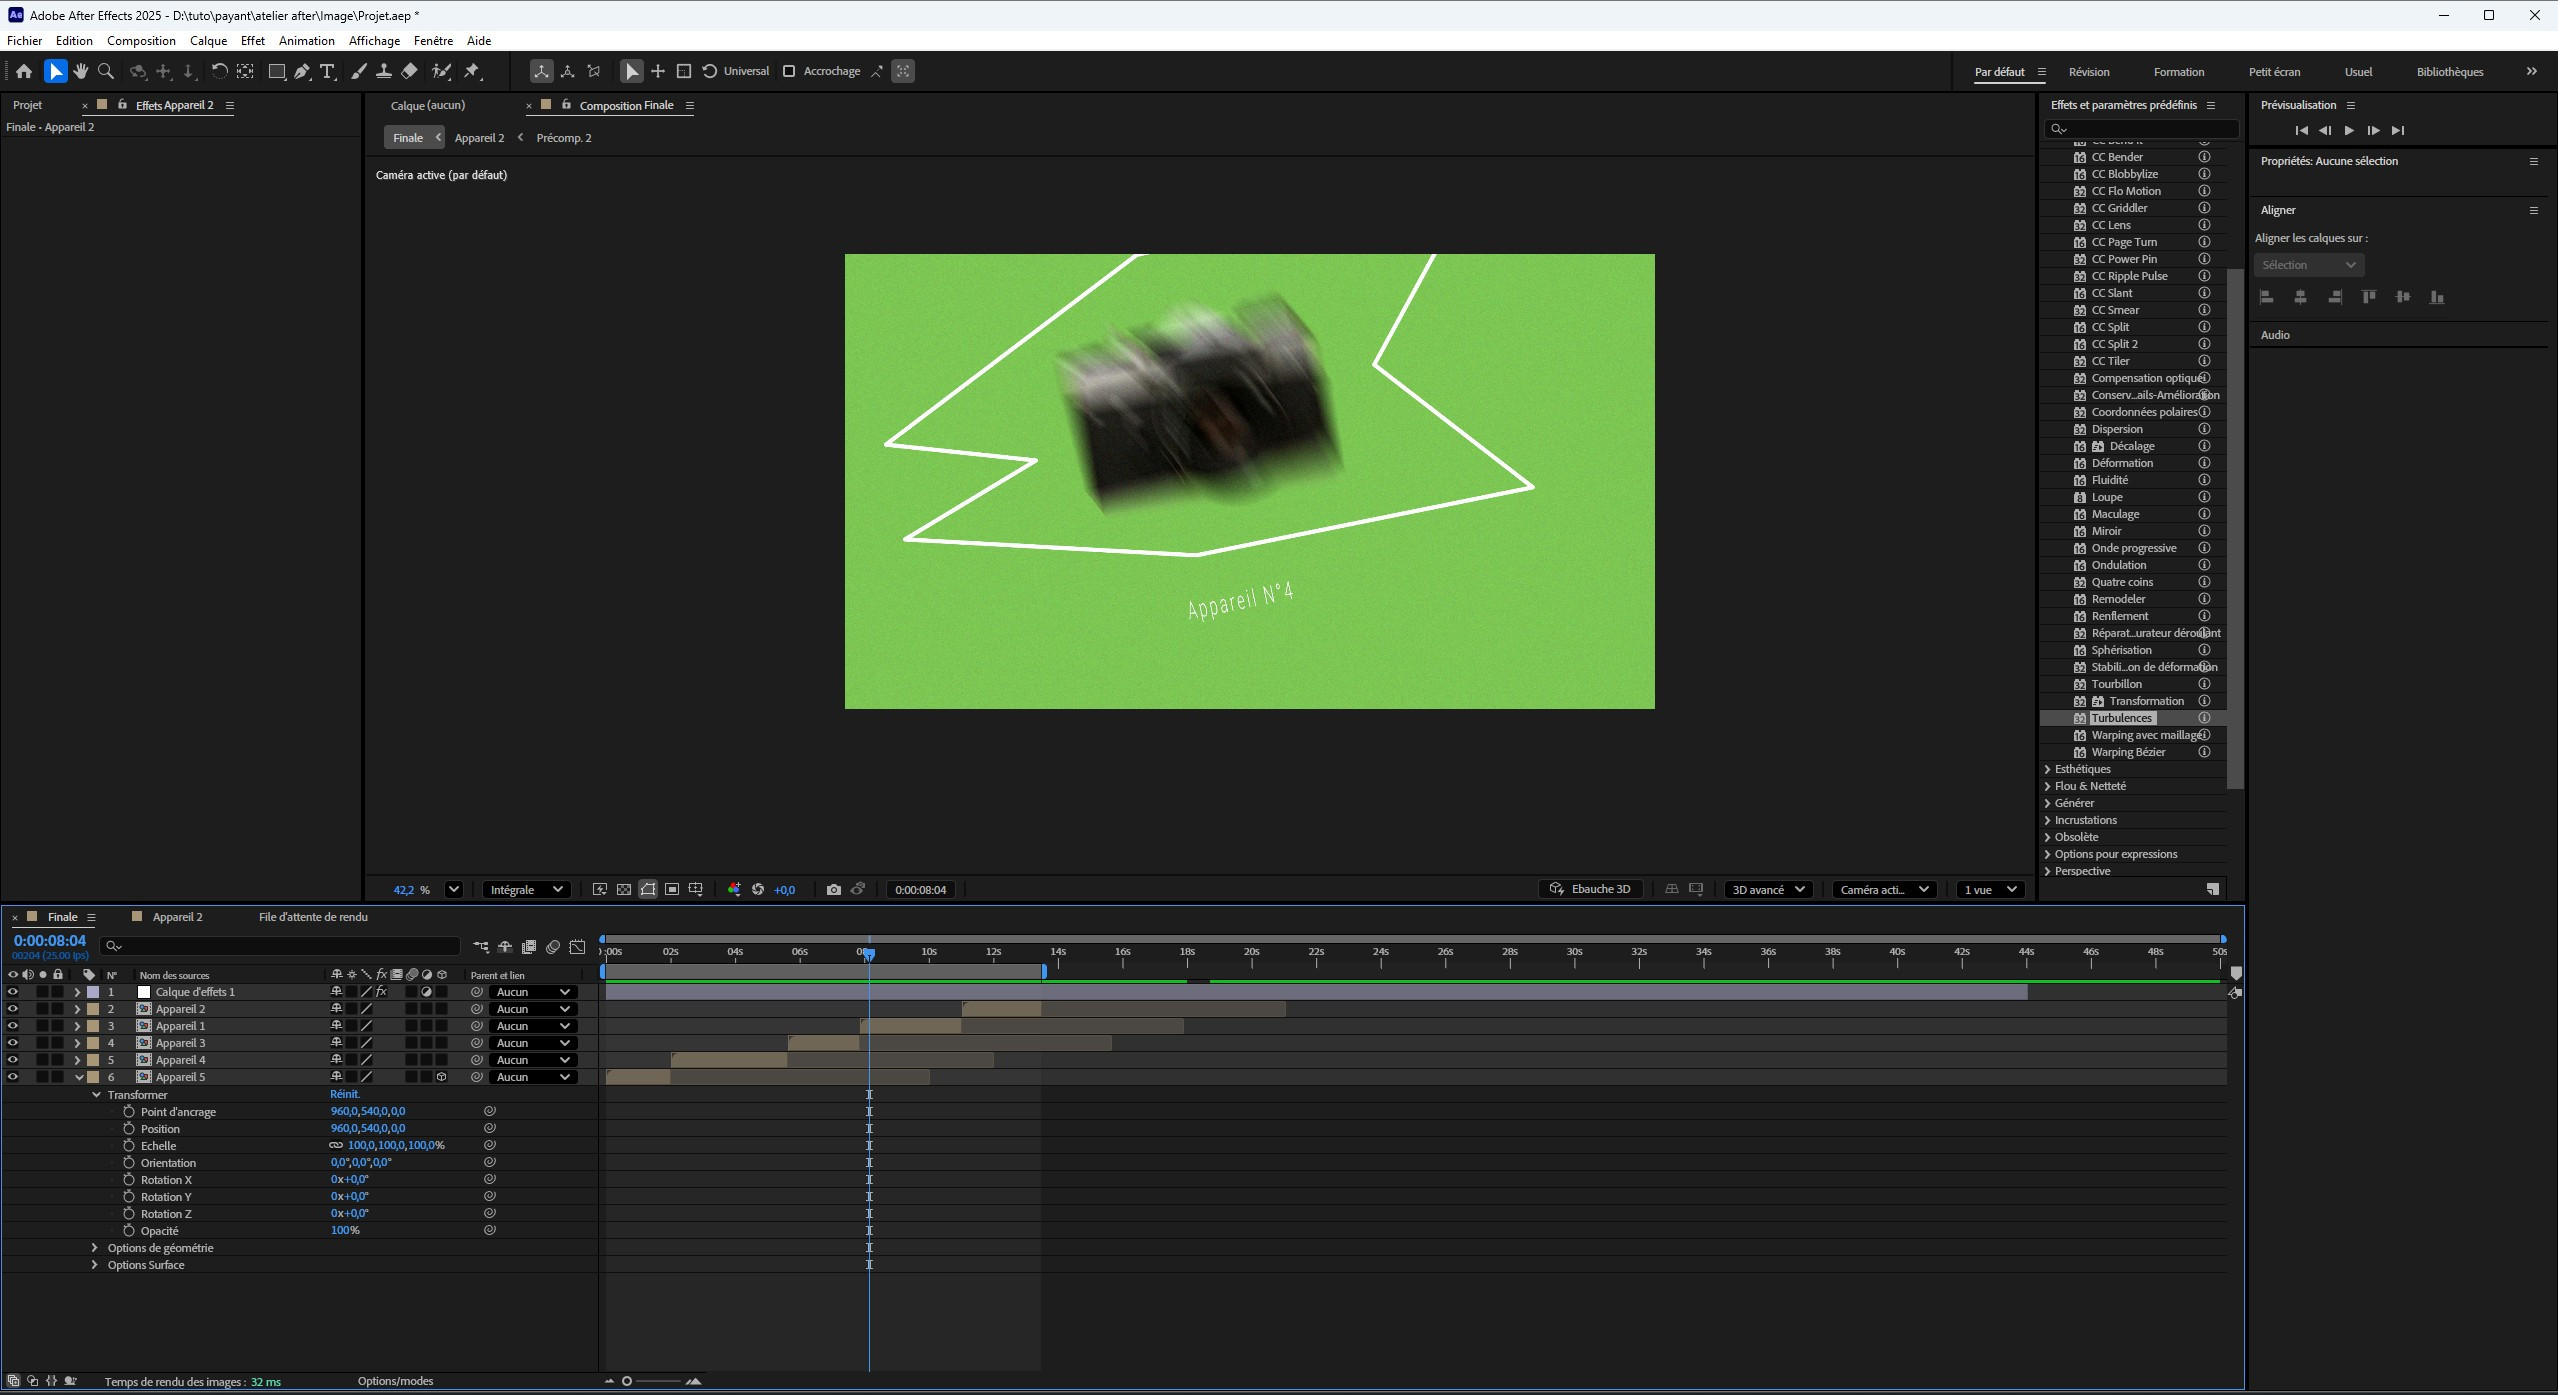Select the Clone Stamp tool
2558x1395 pixels.
[x=384, y=71]
